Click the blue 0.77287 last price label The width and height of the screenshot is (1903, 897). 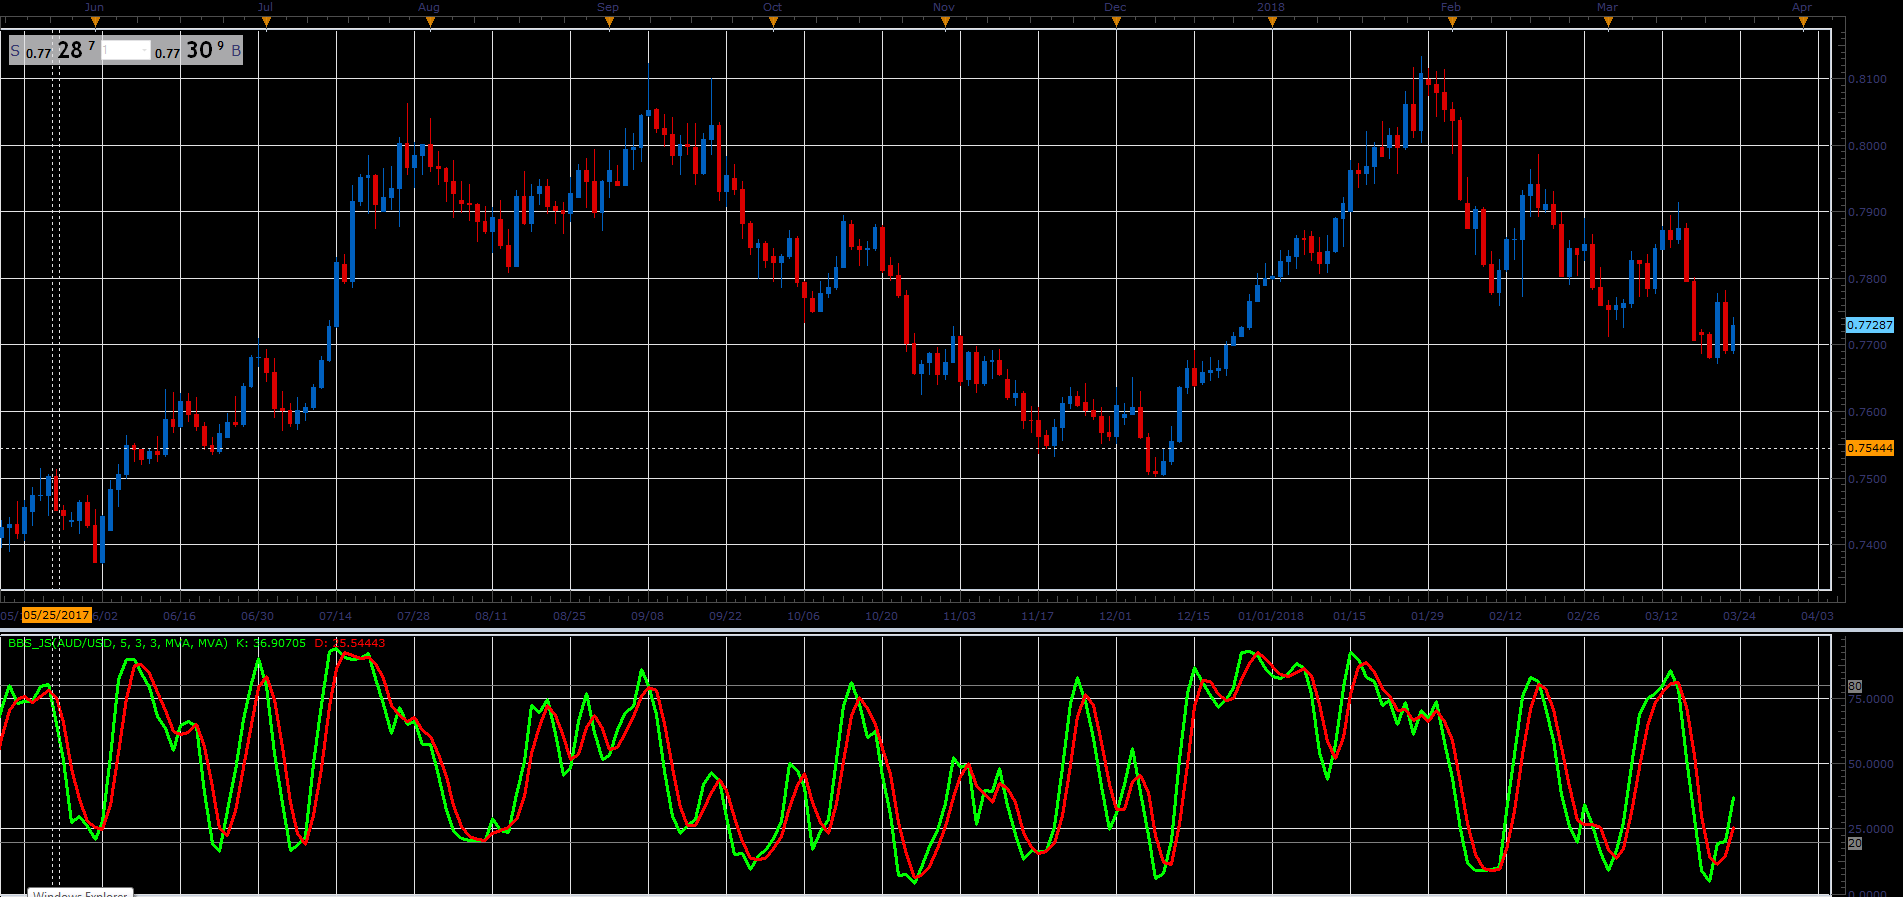(x=1869, y=325)
